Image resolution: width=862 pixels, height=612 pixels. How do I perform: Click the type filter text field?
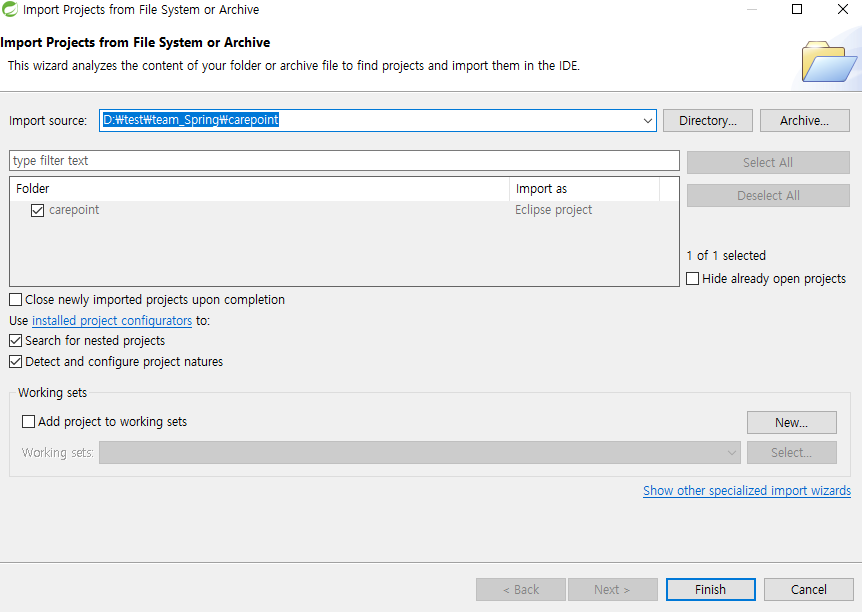[x=344, y=161]
